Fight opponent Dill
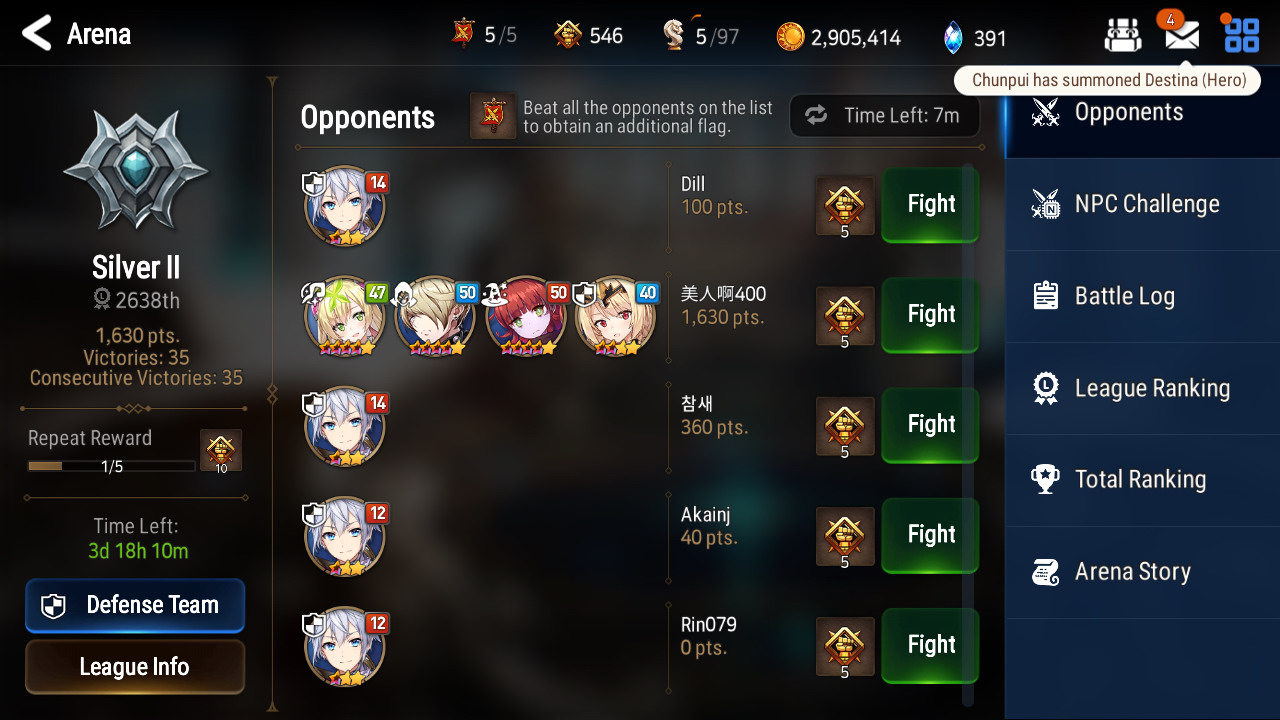This screenshot has height=720, width=1280. click(x=930, y=204)
